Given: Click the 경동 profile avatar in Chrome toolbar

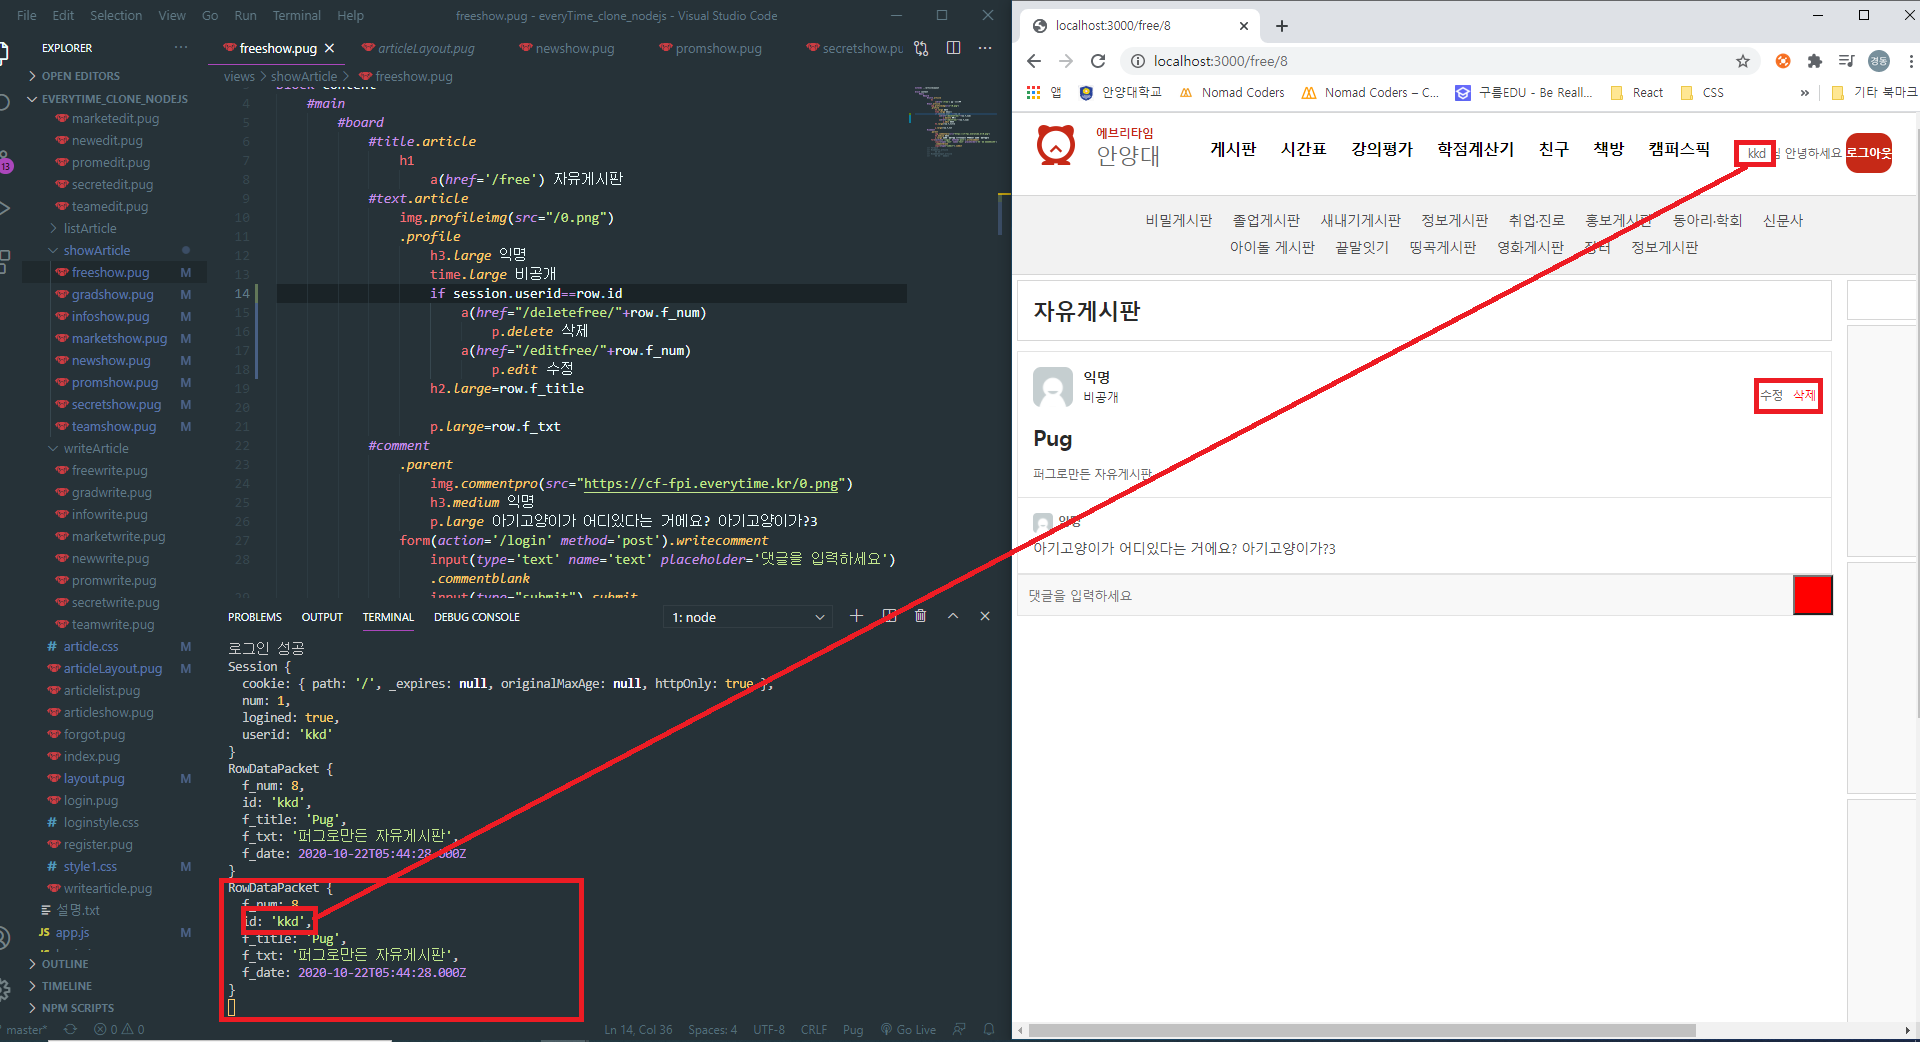Looking at the screenshot, I should tap(1878, 61).
